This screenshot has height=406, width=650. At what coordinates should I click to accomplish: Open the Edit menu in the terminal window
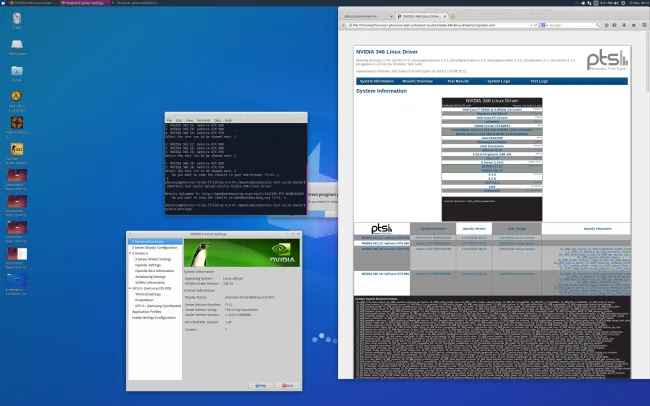(x=179, y=120)
